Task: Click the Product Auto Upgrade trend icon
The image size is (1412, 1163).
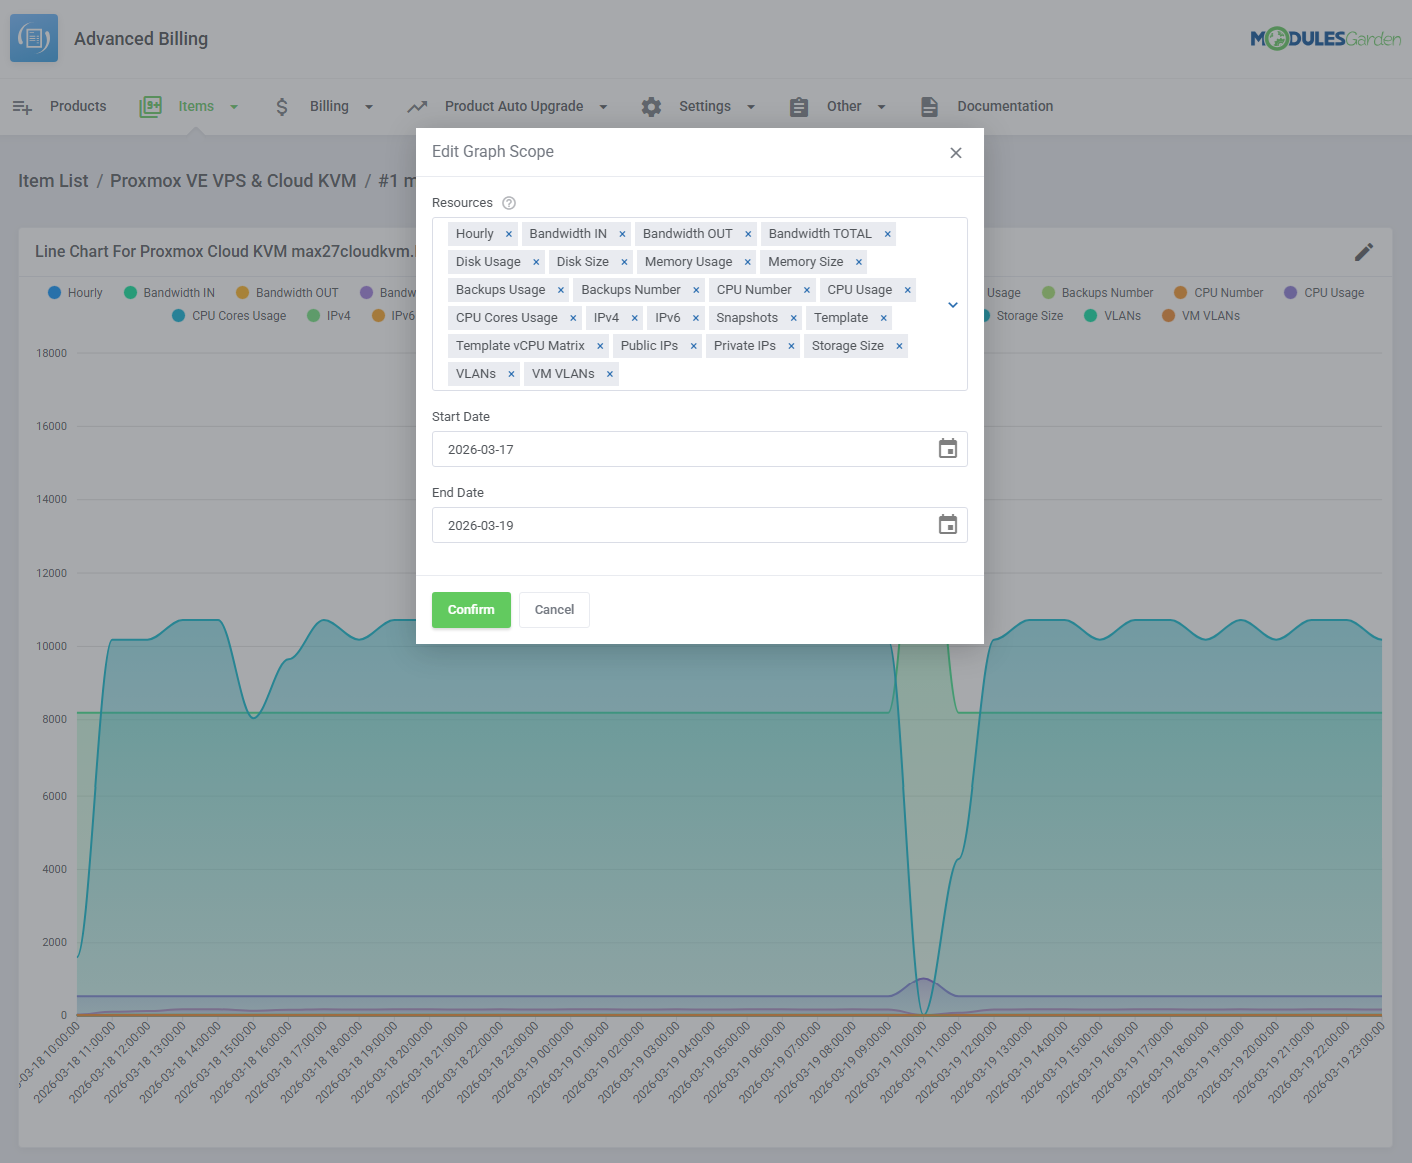Action: coord(417,106)
